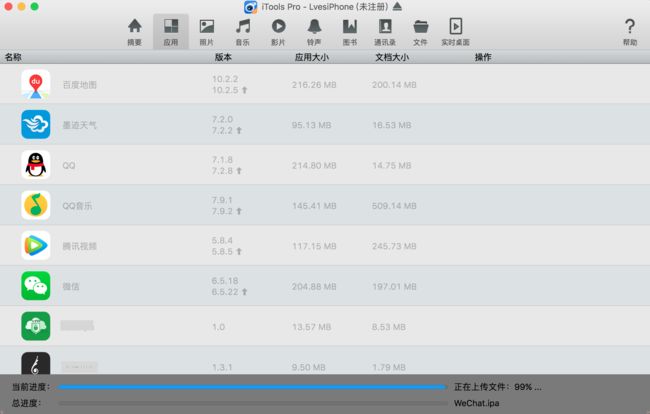Open the 铃声 ringtones bell icon
The image size is (650, 414).
(x=314, y=32)
